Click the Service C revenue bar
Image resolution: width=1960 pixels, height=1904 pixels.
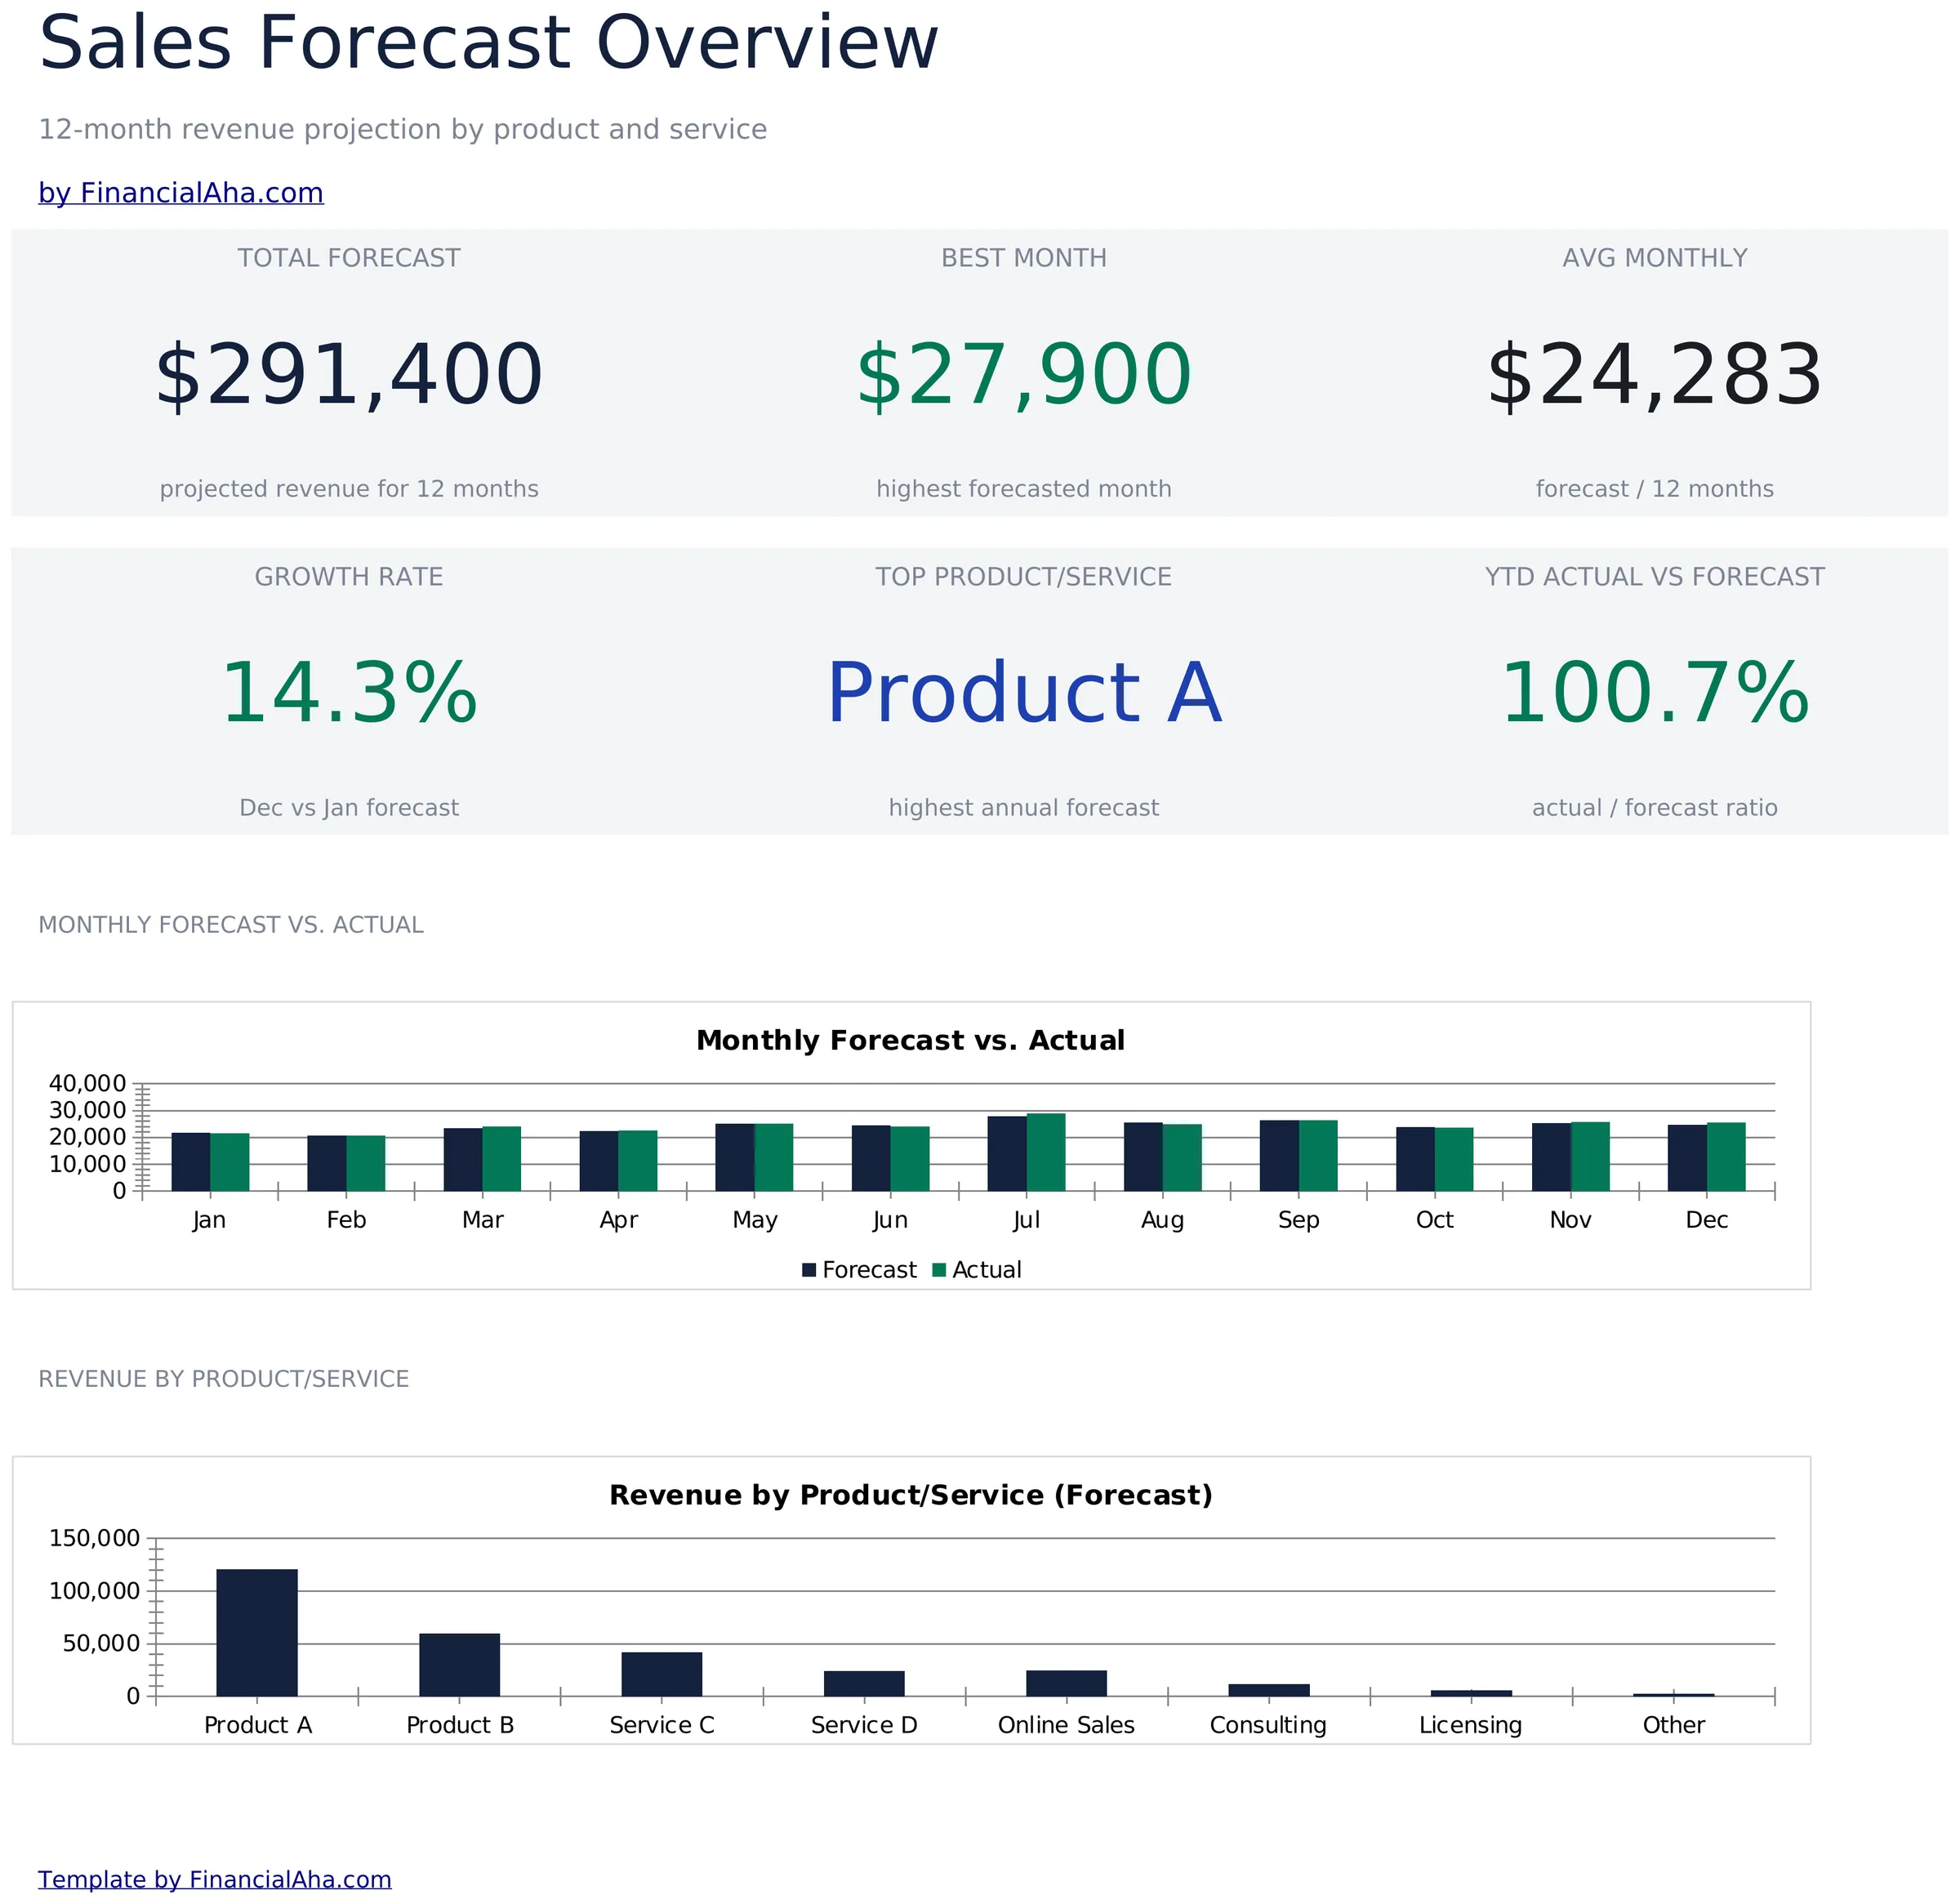point(662,1674)
